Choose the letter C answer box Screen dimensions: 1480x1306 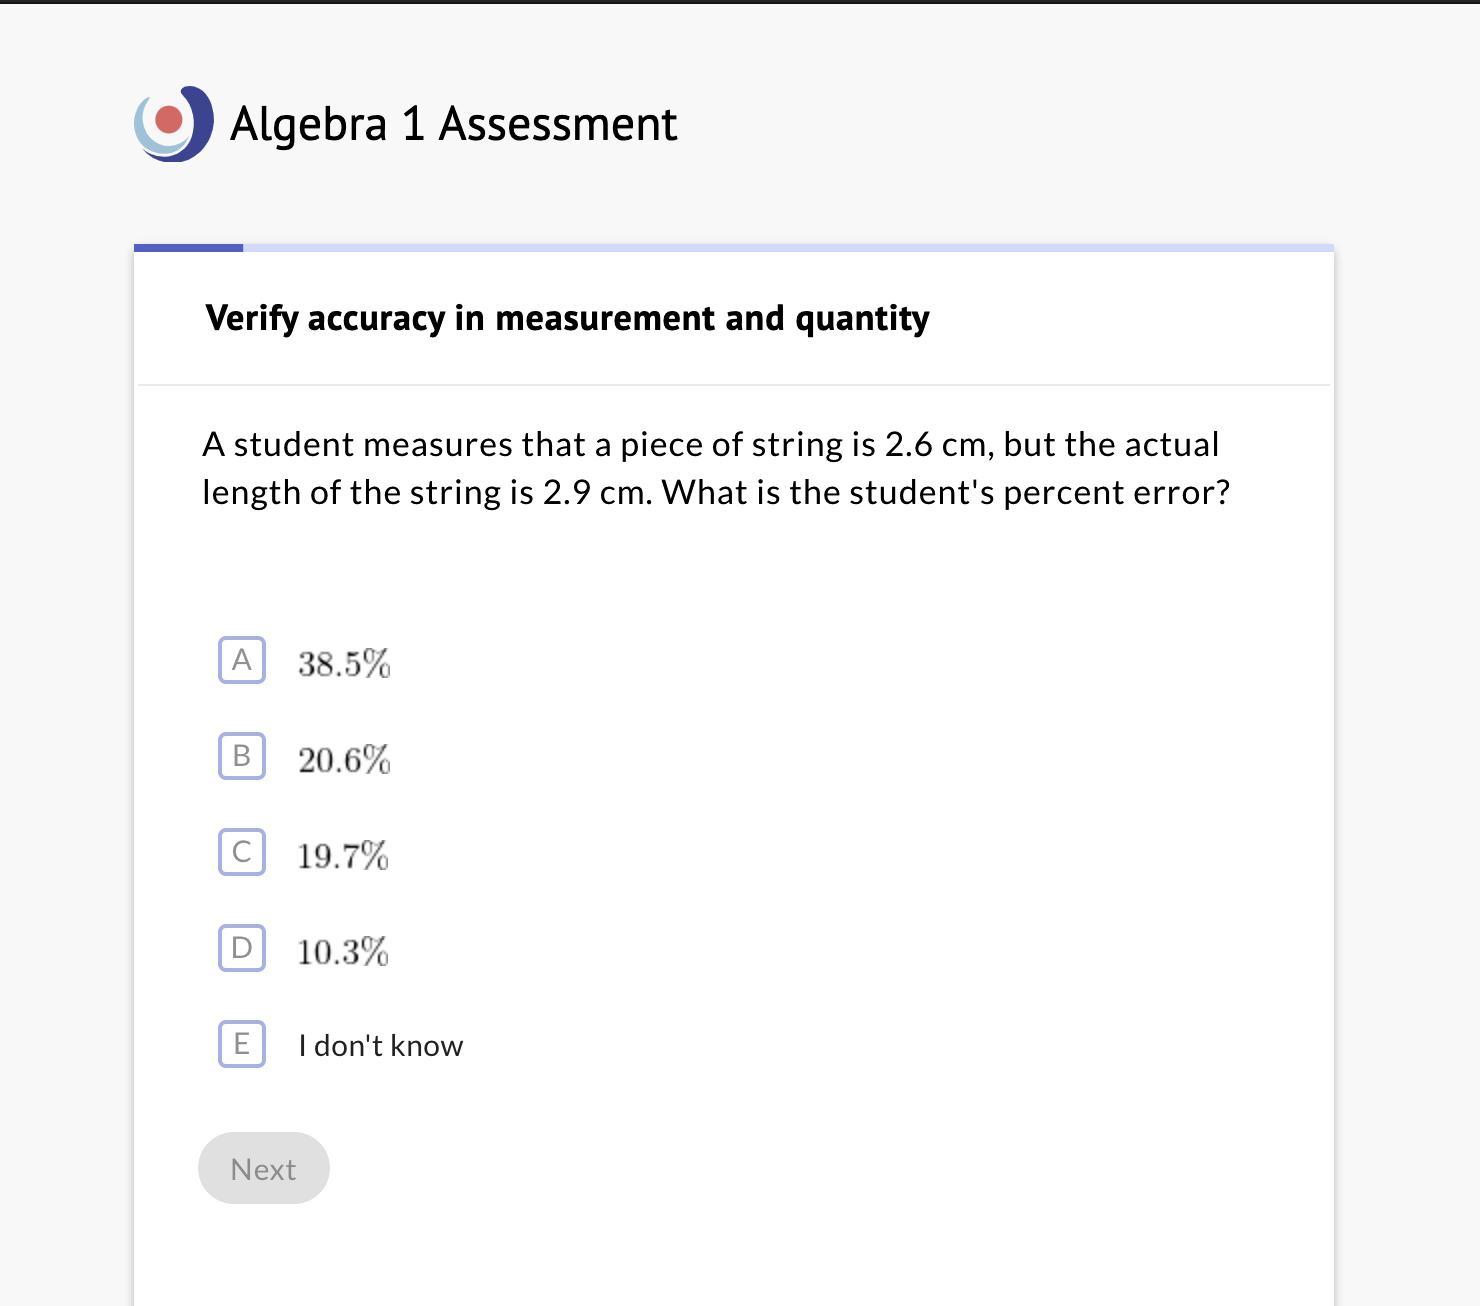242,852
